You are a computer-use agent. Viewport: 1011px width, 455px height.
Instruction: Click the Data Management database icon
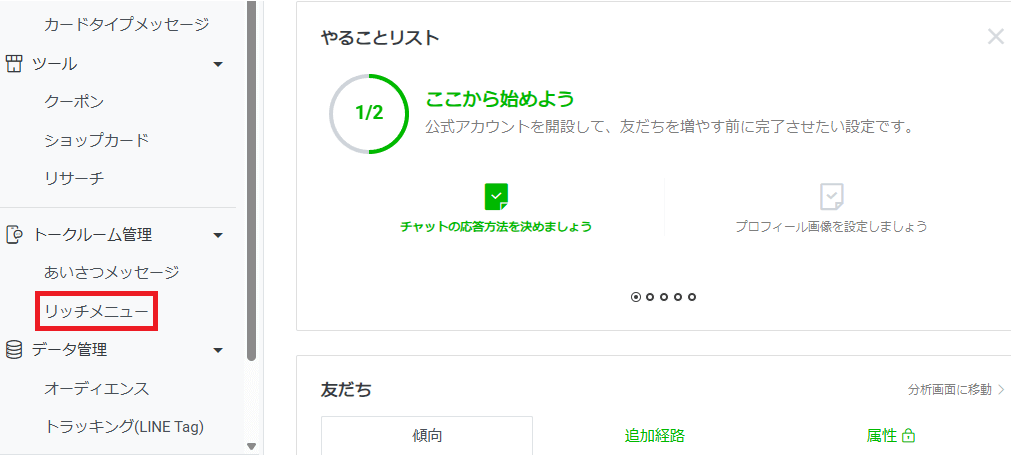[14, 350]
